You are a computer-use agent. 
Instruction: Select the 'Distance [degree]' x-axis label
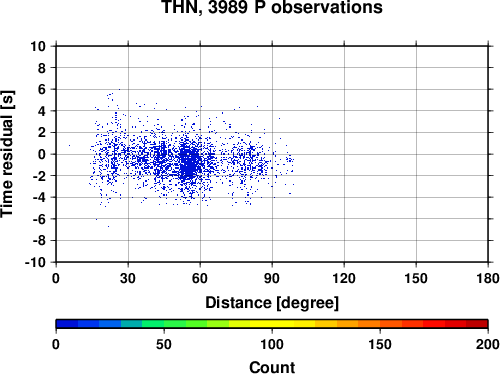click(x=272, y=303)
